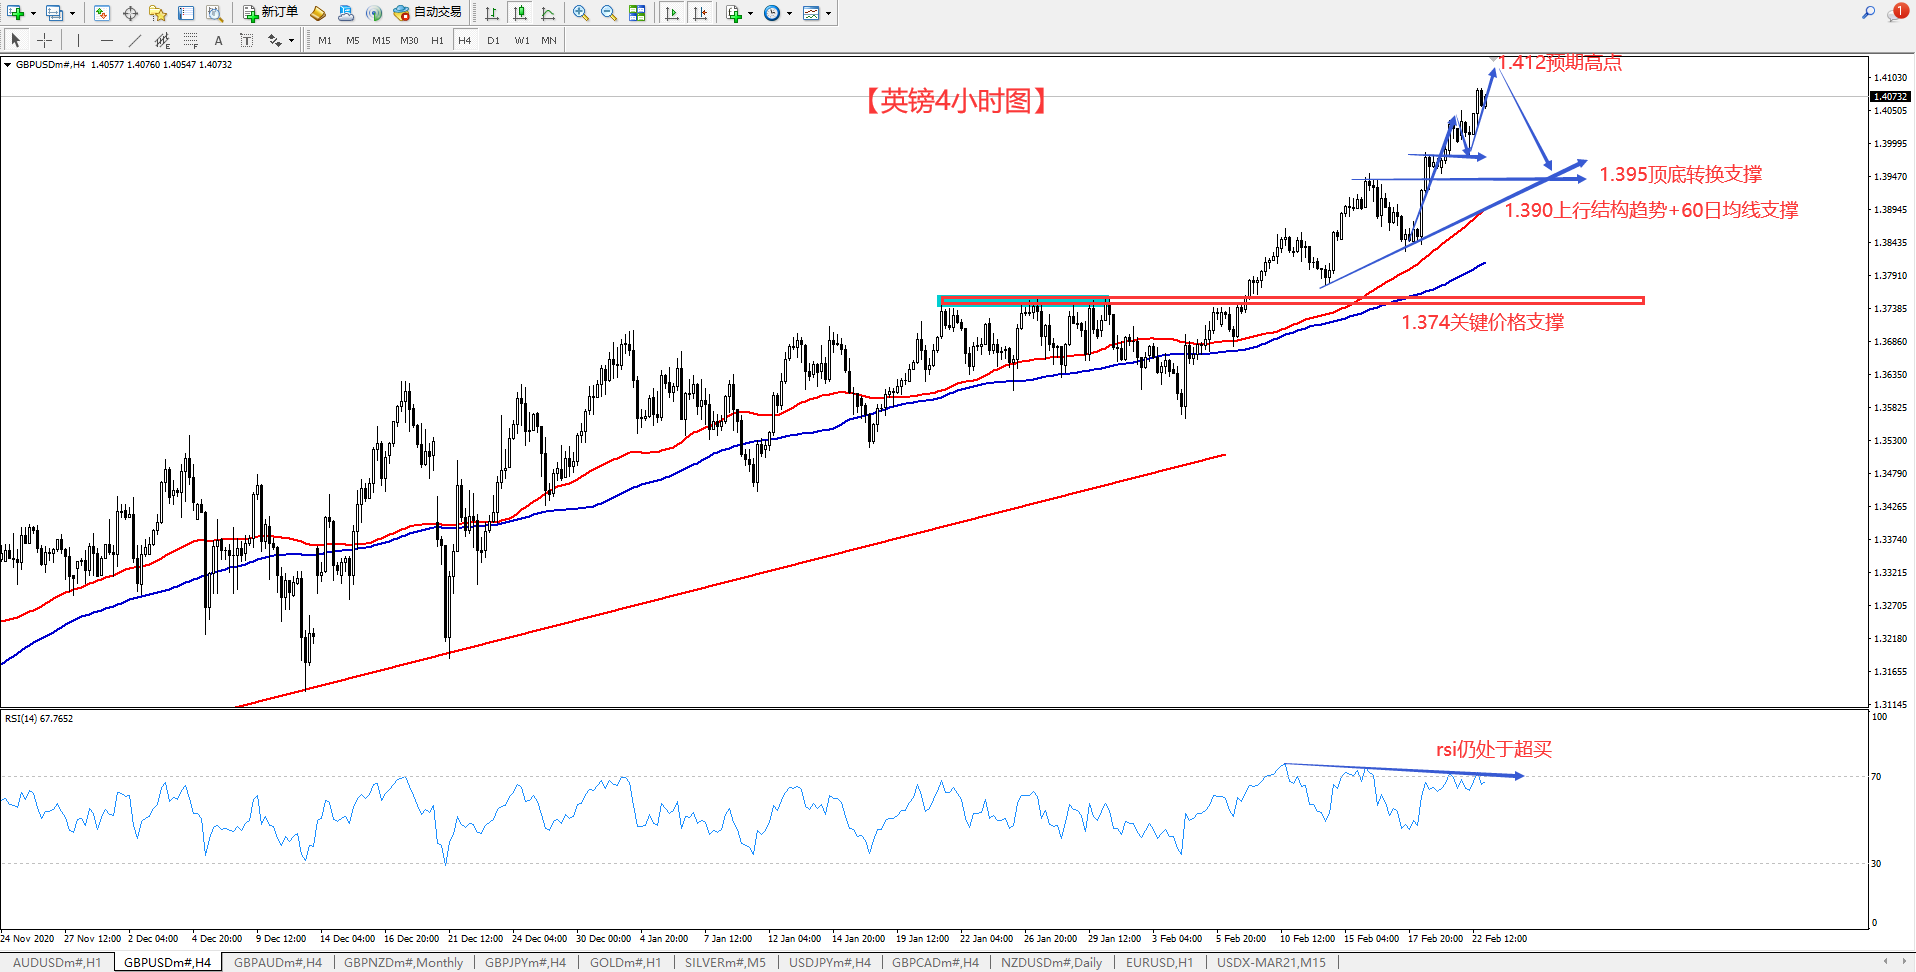Open the notification alert icon
This screenshot has height=972, width=1916.
[1897, 13]
